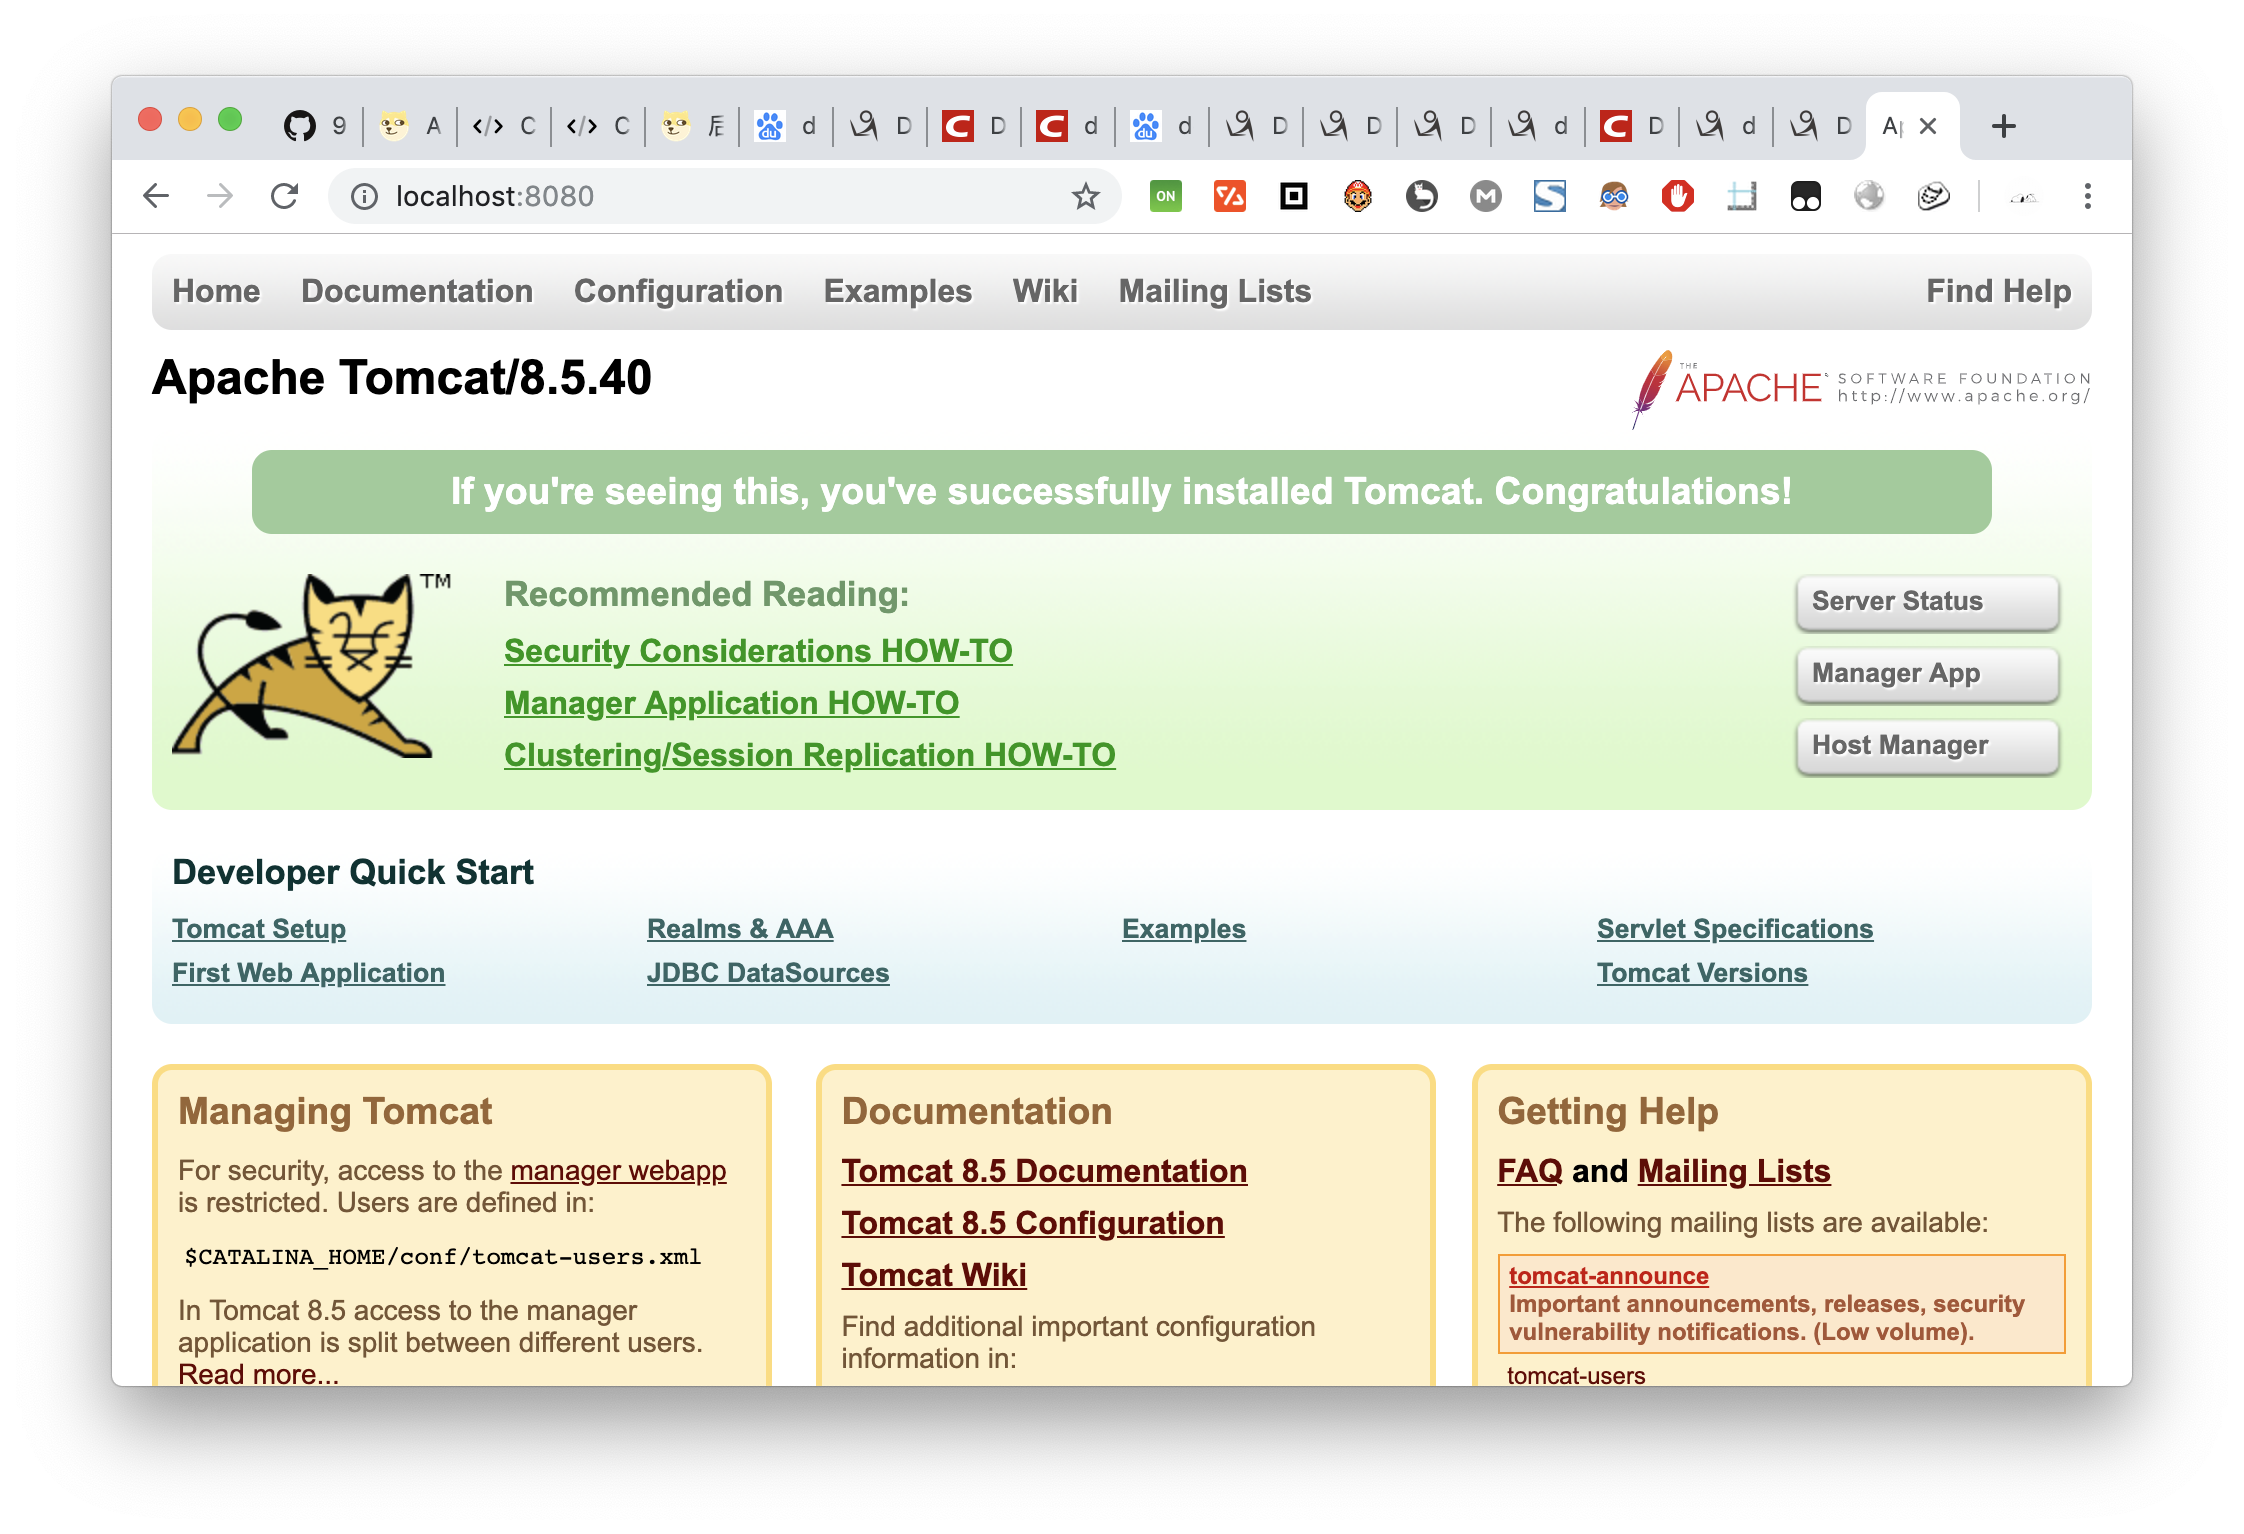This screenshot has width=2244, height=1534.
Task: Open the orange percent-sign extension
Action: click(1230, 196)
